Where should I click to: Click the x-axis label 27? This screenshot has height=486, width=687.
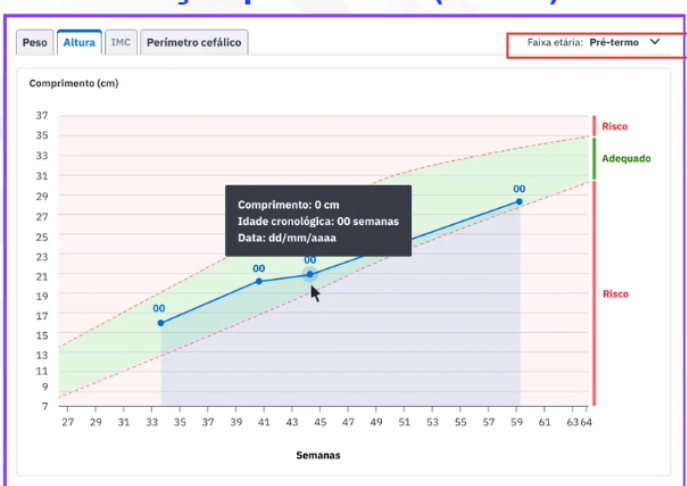[67, 422]
